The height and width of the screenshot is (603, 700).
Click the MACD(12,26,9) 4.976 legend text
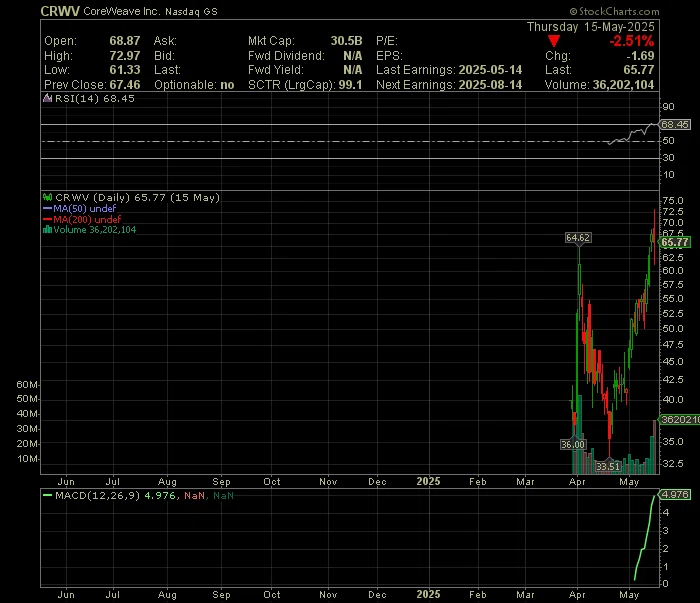115,495
